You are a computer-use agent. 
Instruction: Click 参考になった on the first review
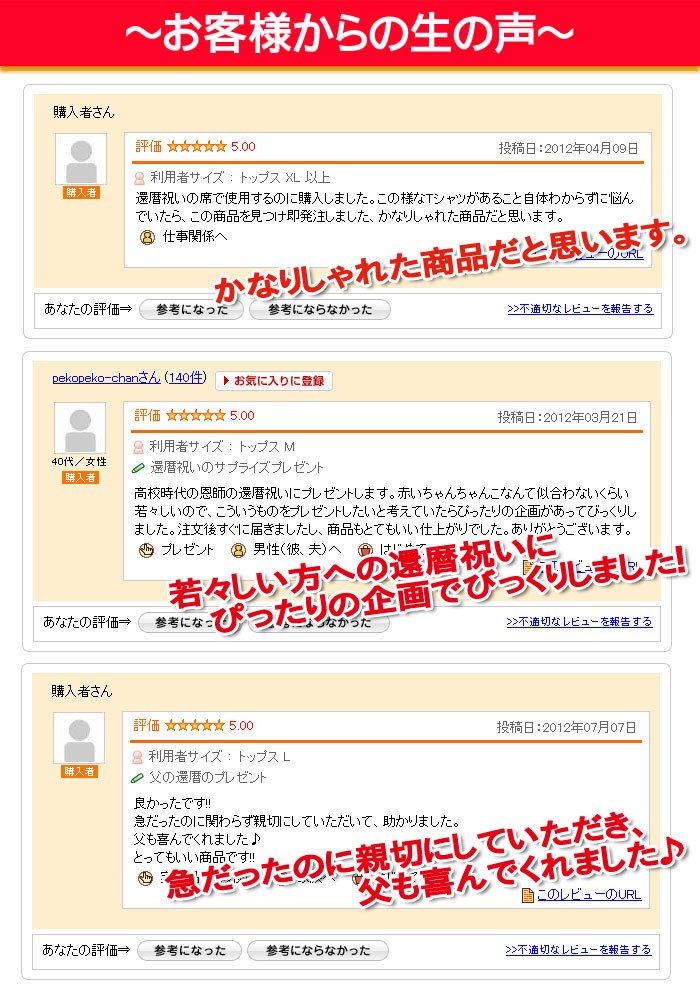tap(191, 309)
